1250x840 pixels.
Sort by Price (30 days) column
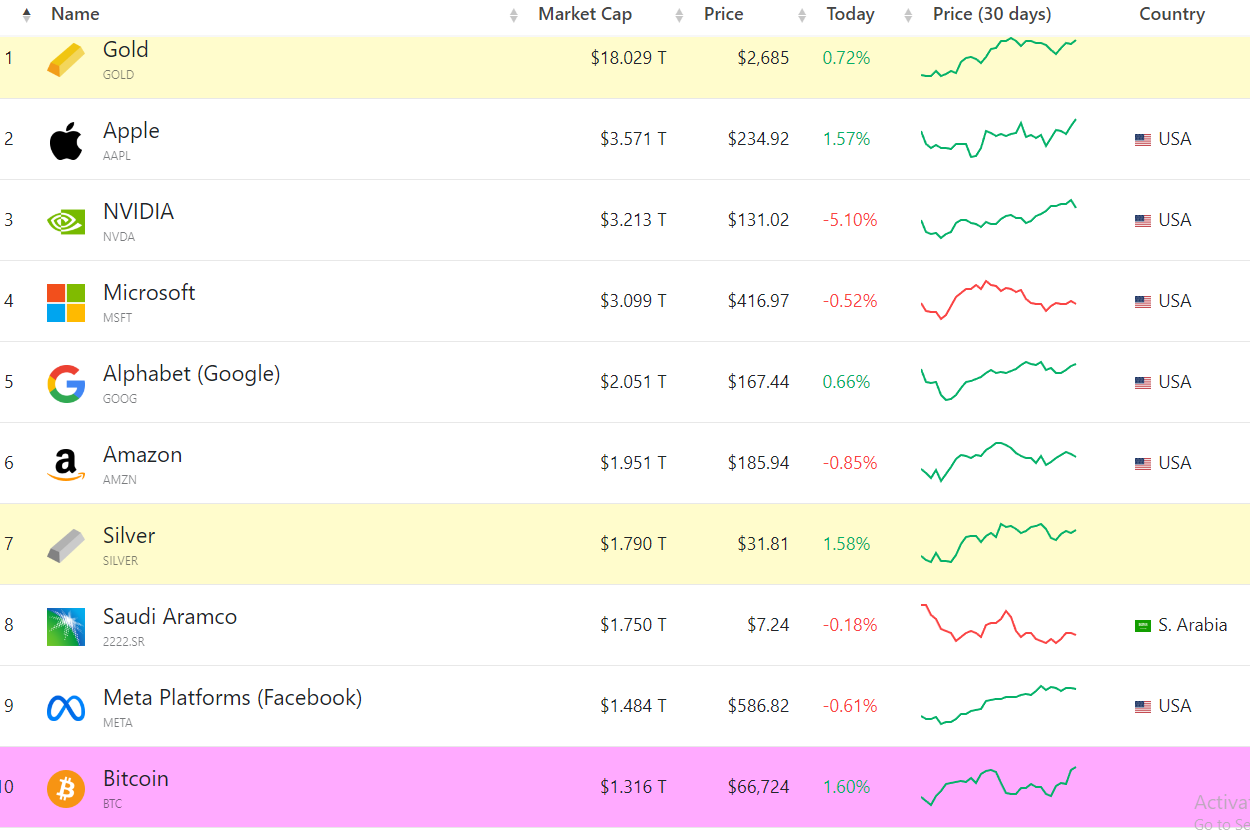click(992, 14)
